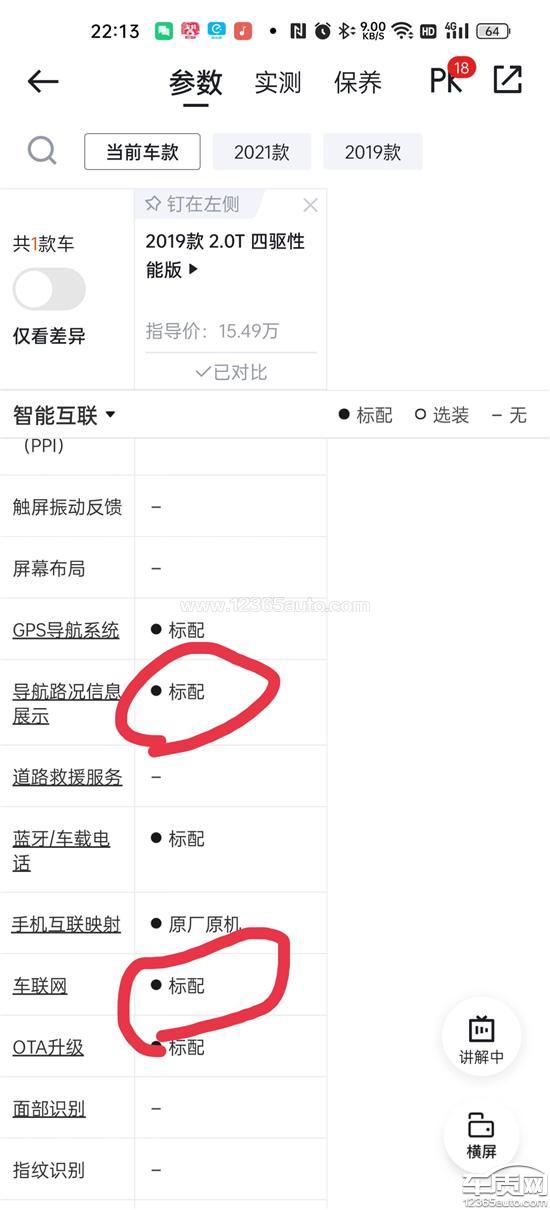Open the GPS导航系统 explanation link
Viewport: 550px width, 1210px height.
click(x=66, y=630)
